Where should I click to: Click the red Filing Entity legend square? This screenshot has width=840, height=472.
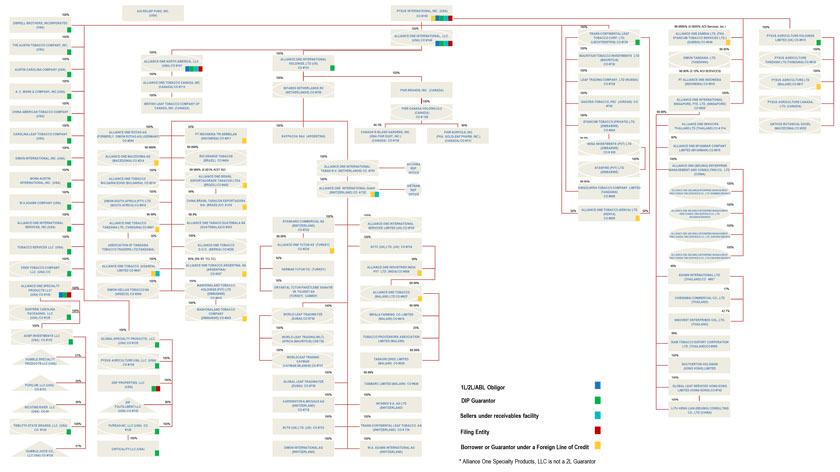click(598, 430)
